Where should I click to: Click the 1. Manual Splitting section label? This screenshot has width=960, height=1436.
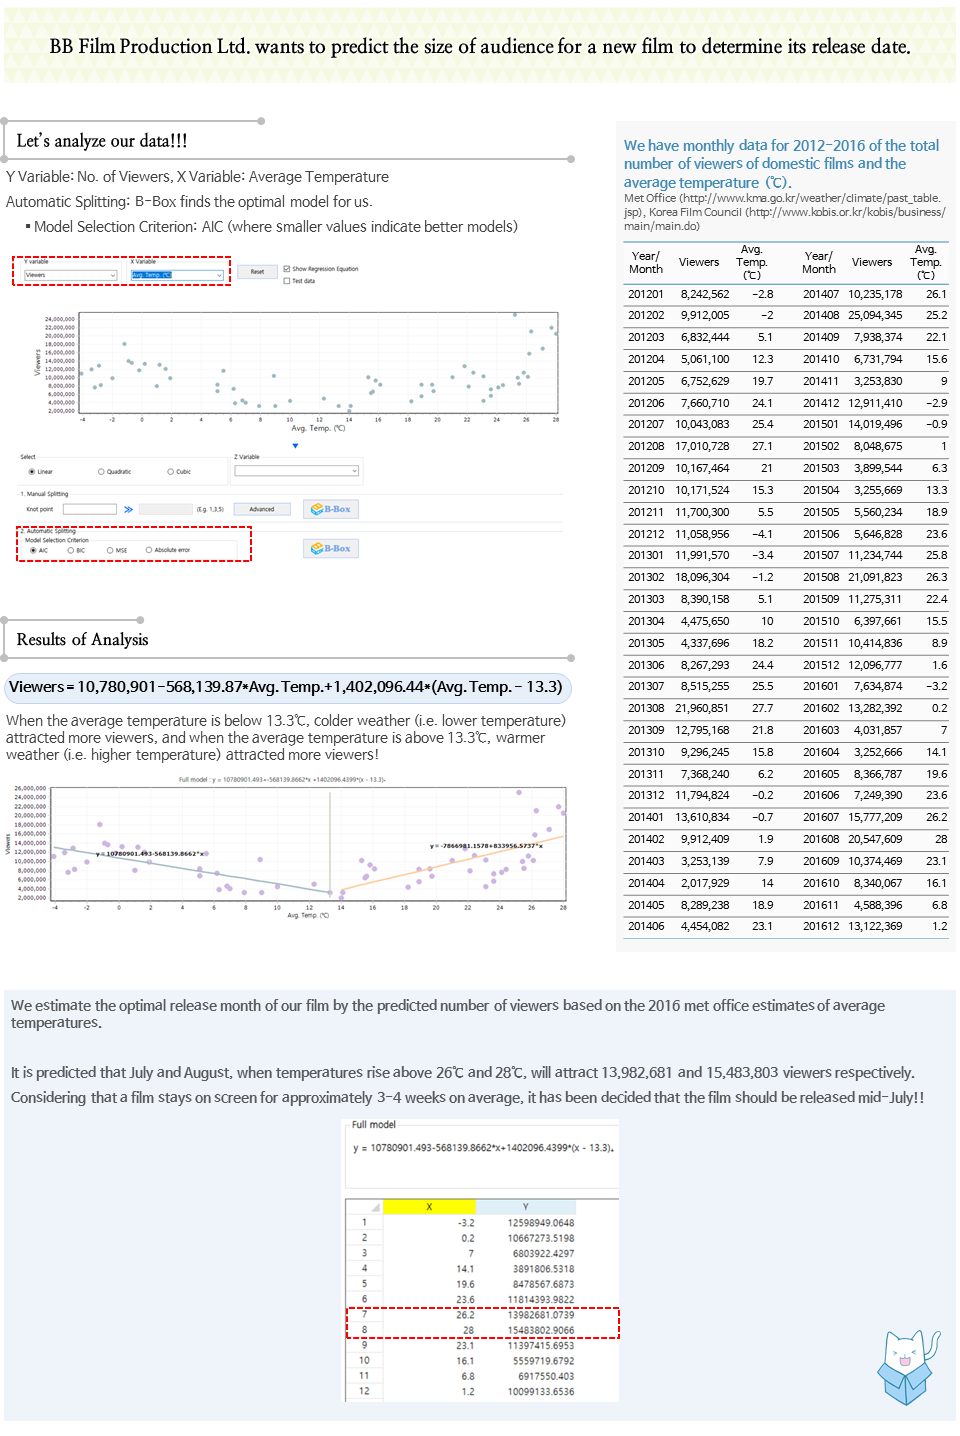(x=45, y=494)
